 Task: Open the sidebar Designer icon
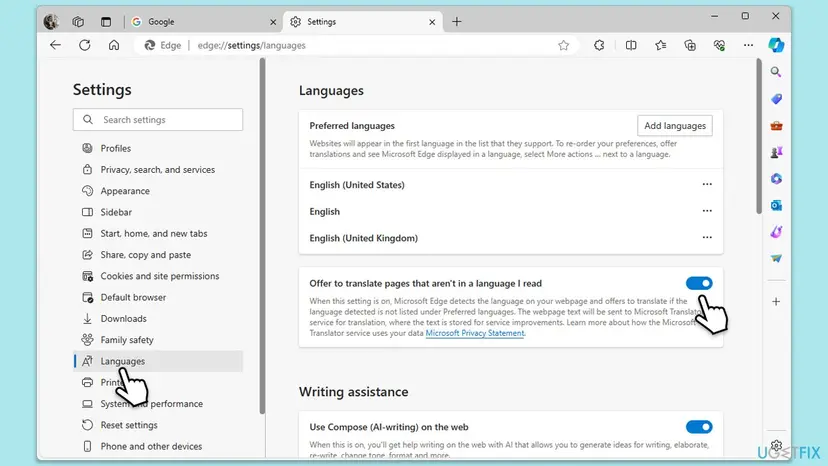point(776,231)
